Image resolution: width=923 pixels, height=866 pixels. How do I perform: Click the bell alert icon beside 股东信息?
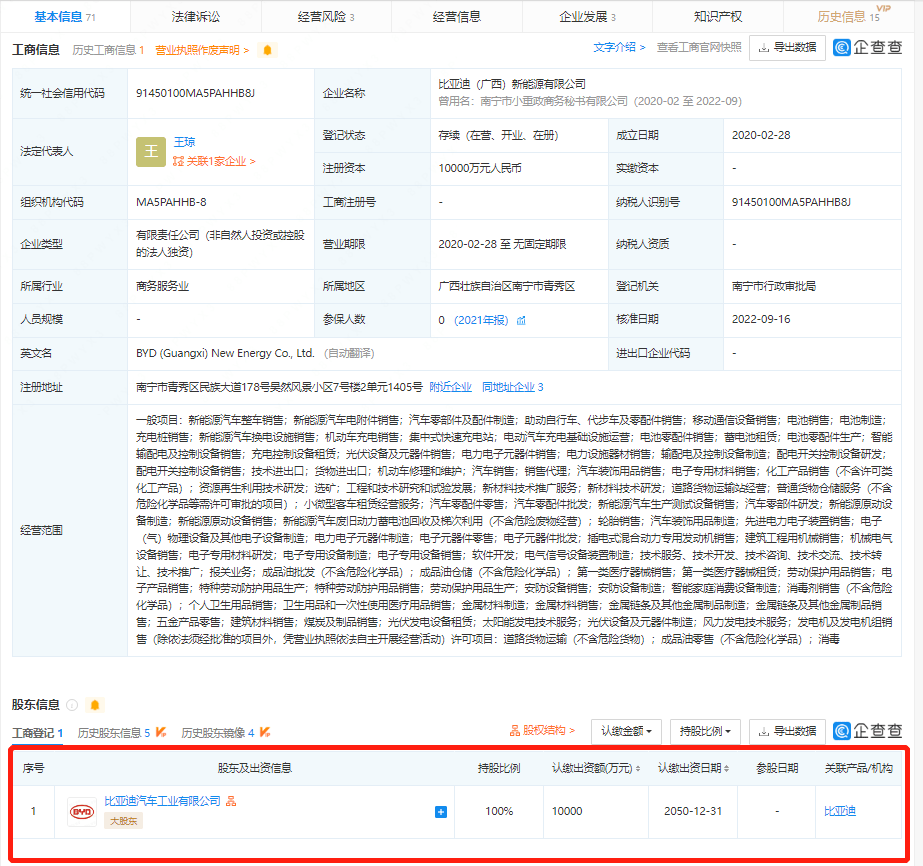pyautogui.click(x=95, y=705)
